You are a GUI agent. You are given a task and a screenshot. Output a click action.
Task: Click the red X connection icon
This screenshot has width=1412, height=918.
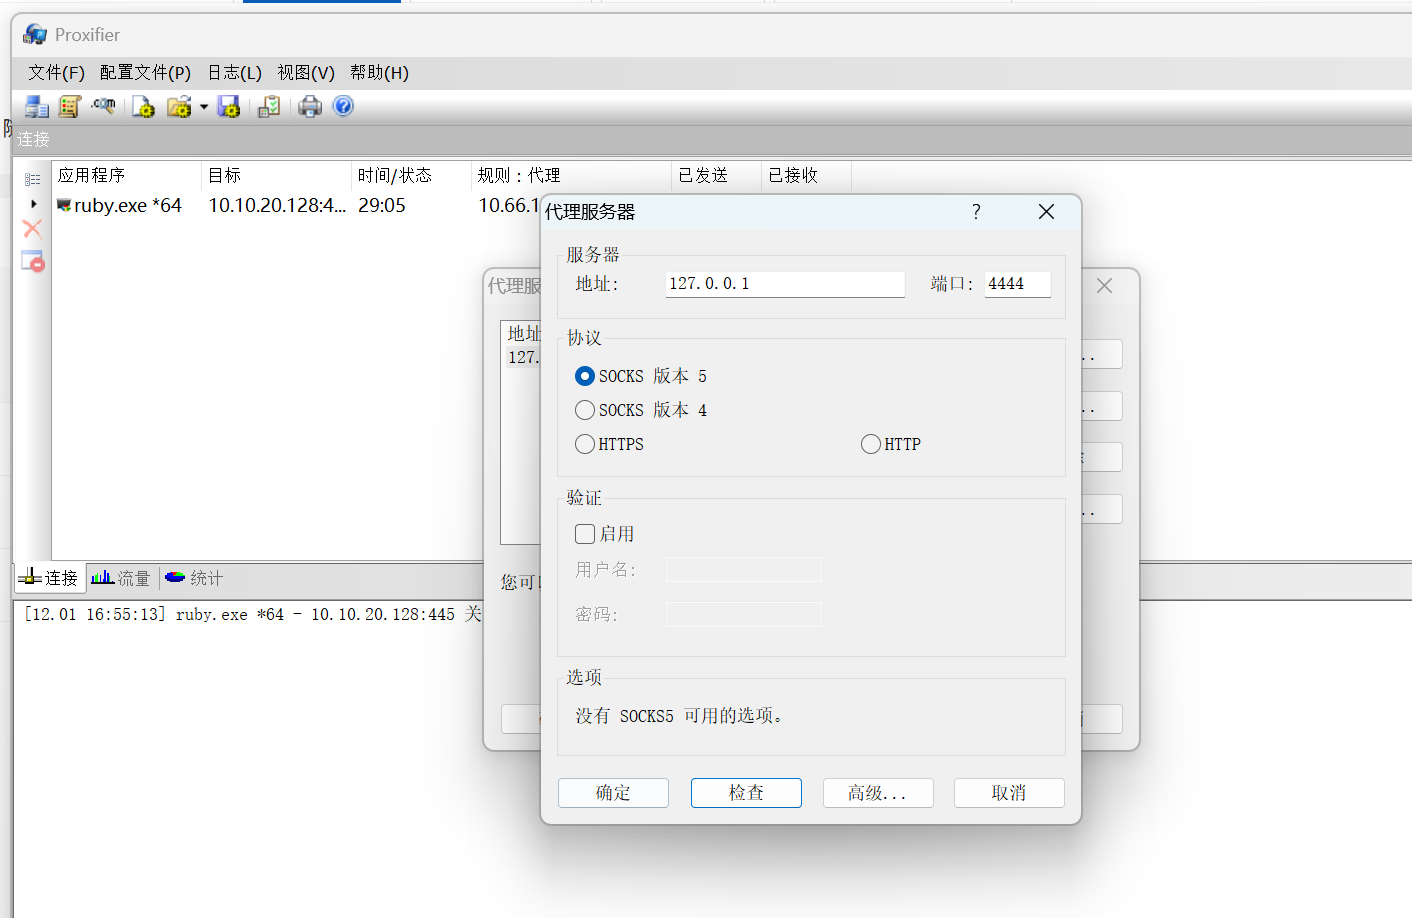pos(32,228)
